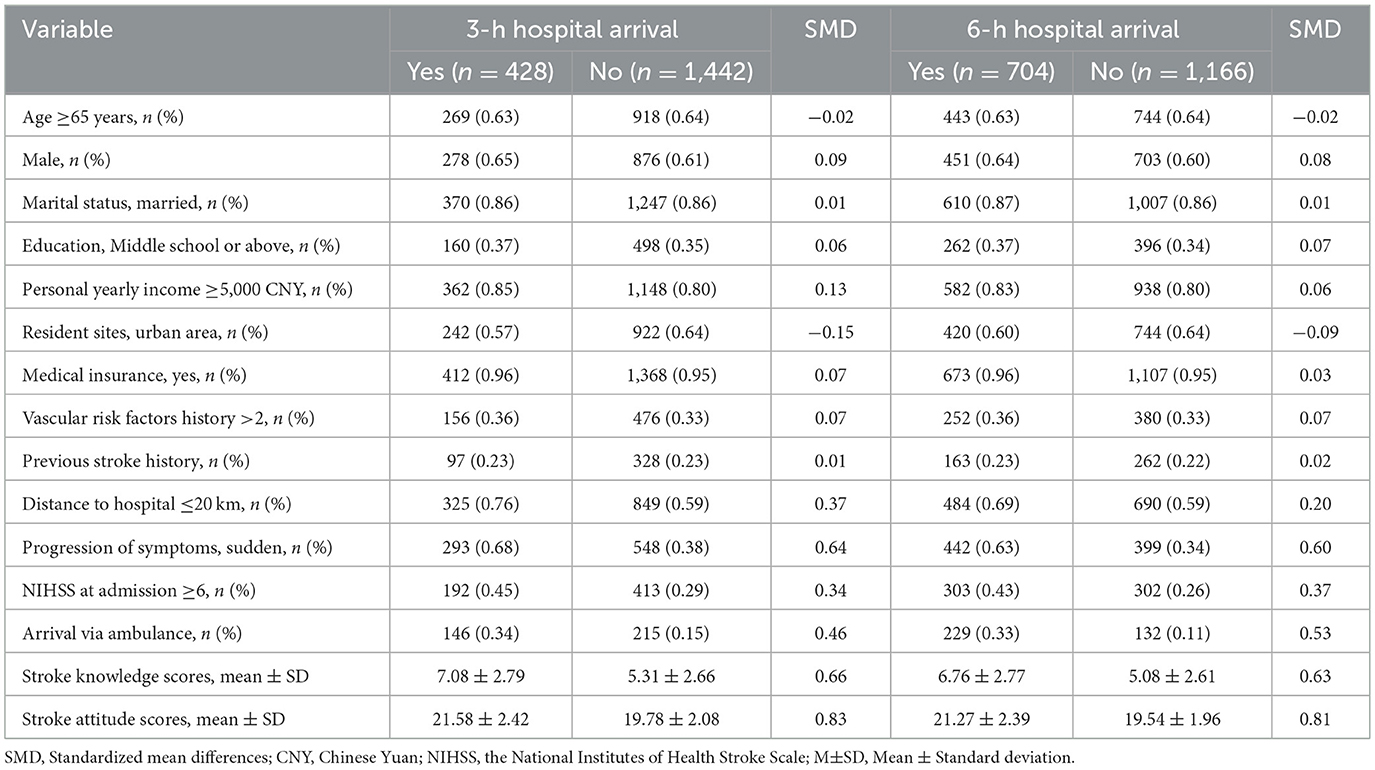Screen dimensions: 1375x770
Task: Click the "Yes (n = 704)" subheader
Action: click(980, 71)
